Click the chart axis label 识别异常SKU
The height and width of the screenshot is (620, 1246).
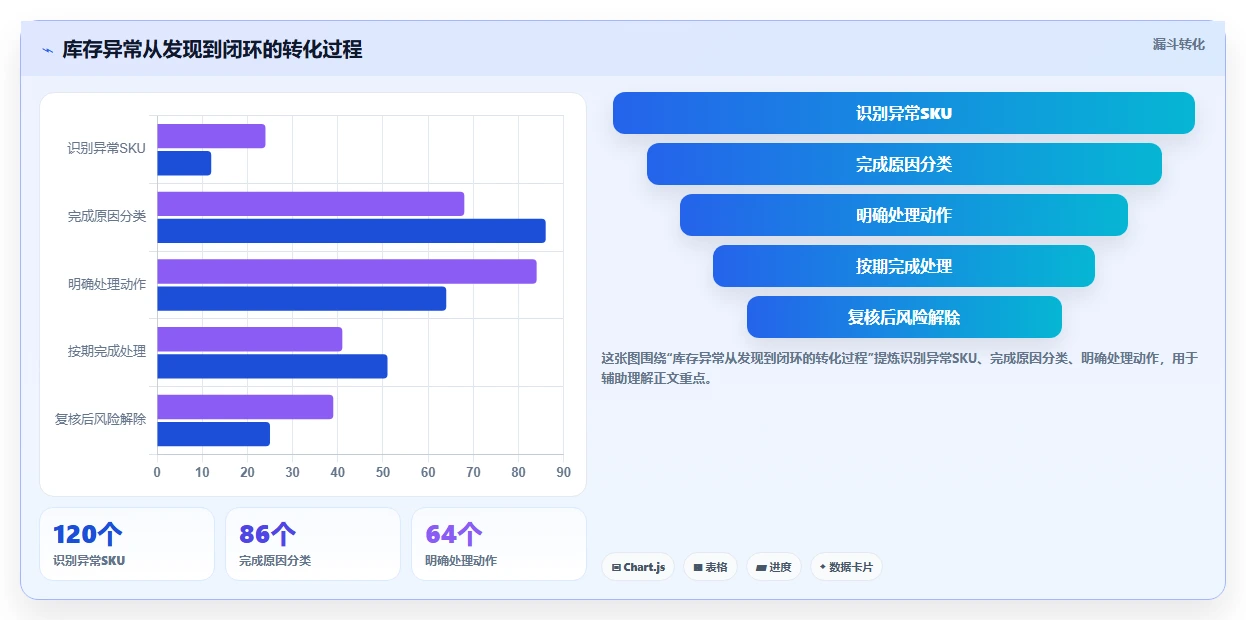[x=107, y=148]
